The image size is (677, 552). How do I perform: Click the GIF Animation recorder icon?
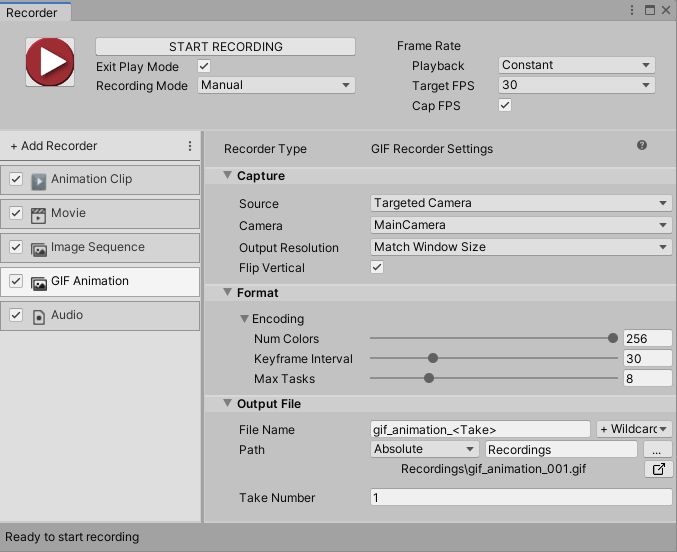point(38,283)
